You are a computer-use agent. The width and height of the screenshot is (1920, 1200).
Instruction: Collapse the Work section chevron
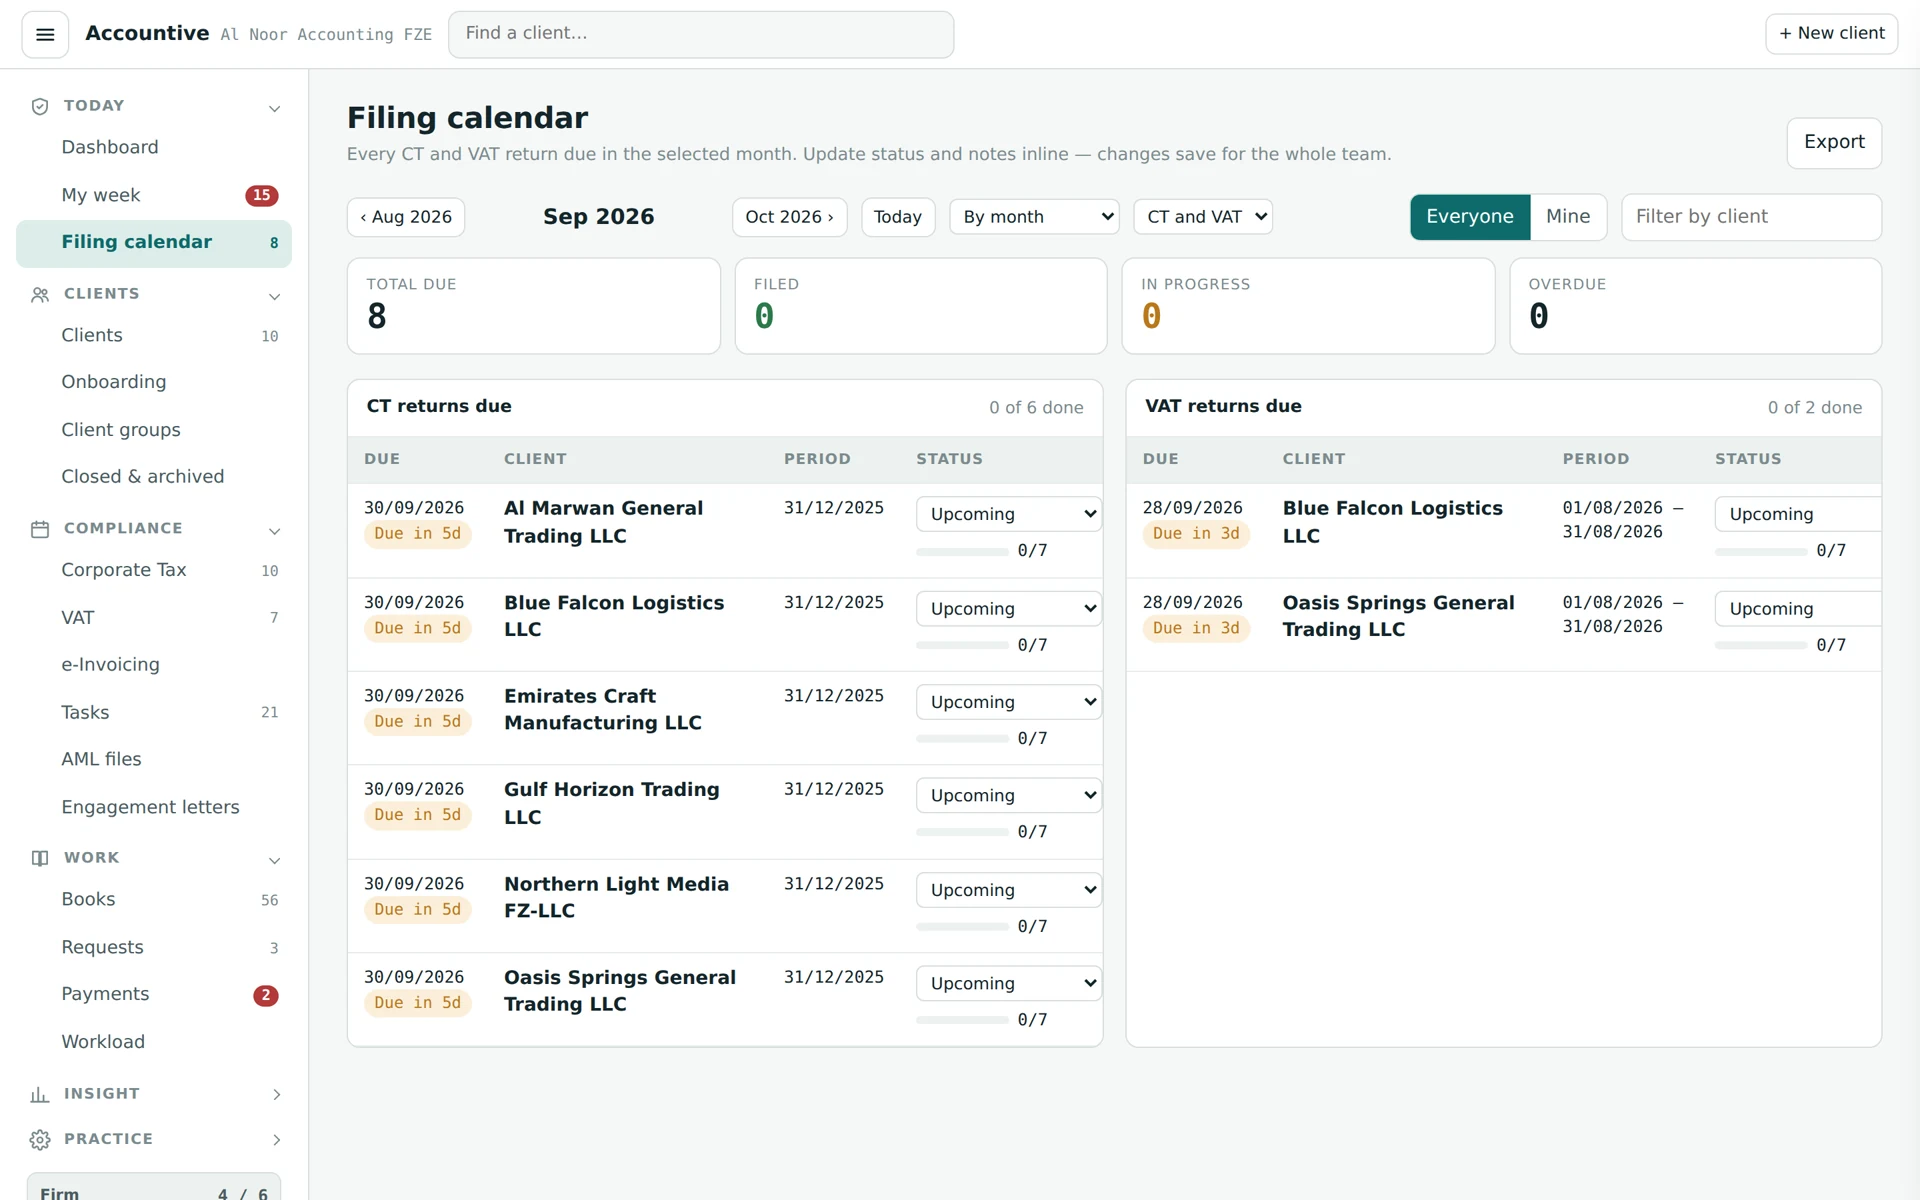(275, 860)
